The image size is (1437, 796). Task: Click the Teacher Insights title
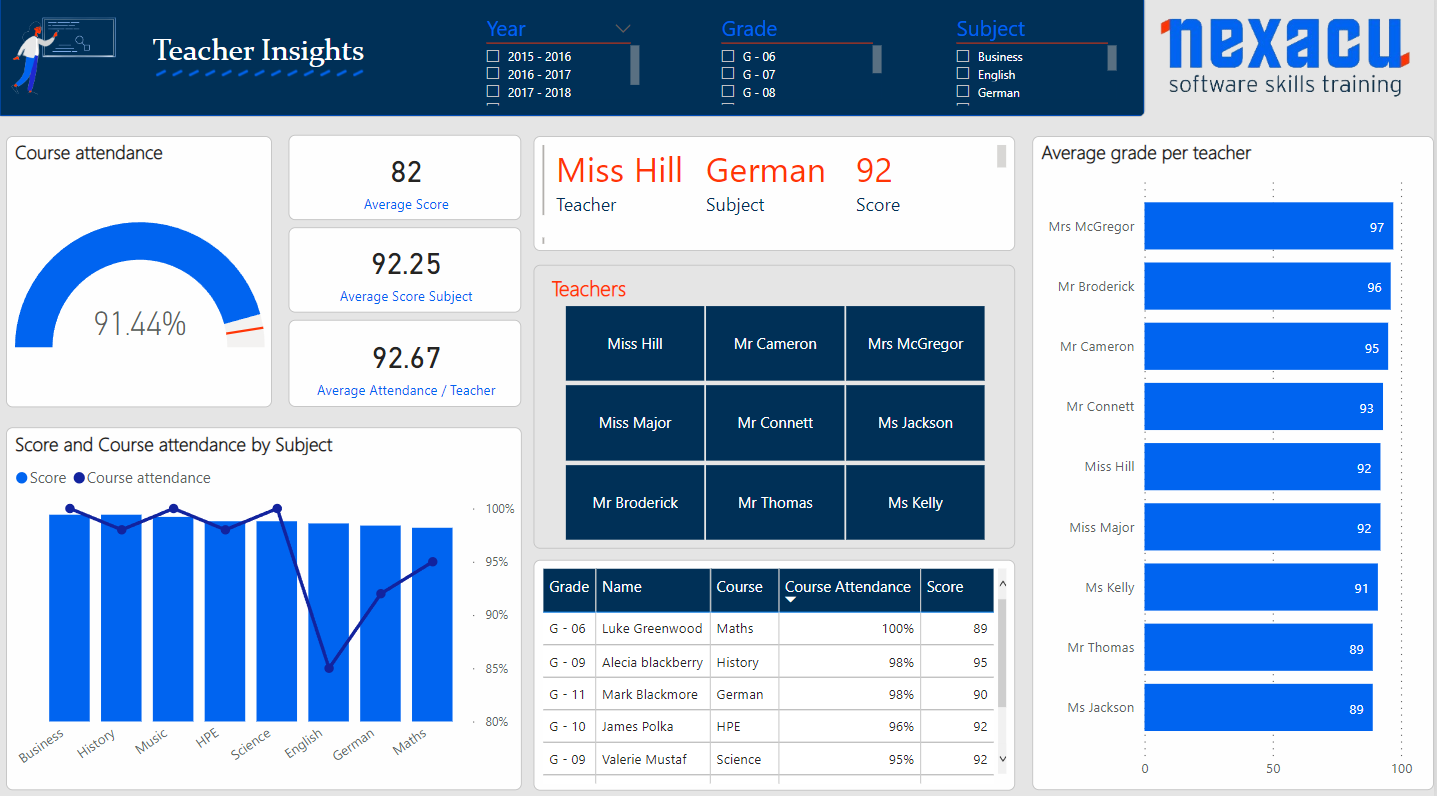(x=258, y=50)
